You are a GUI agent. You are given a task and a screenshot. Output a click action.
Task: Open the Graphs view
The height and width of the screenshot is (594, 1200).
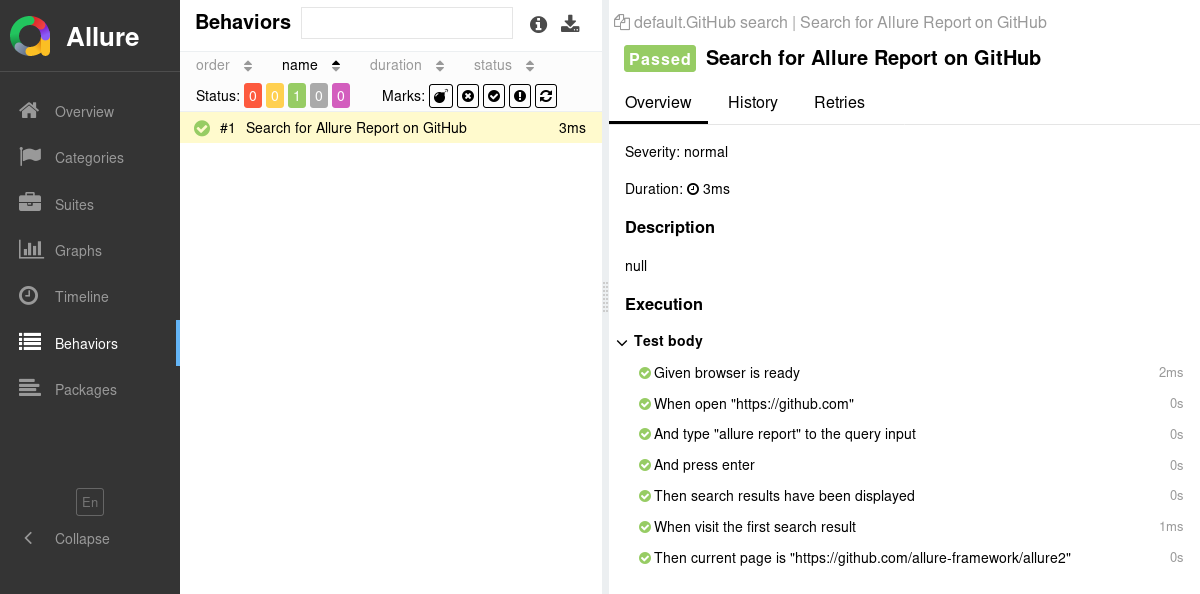(x=79, y=250)
